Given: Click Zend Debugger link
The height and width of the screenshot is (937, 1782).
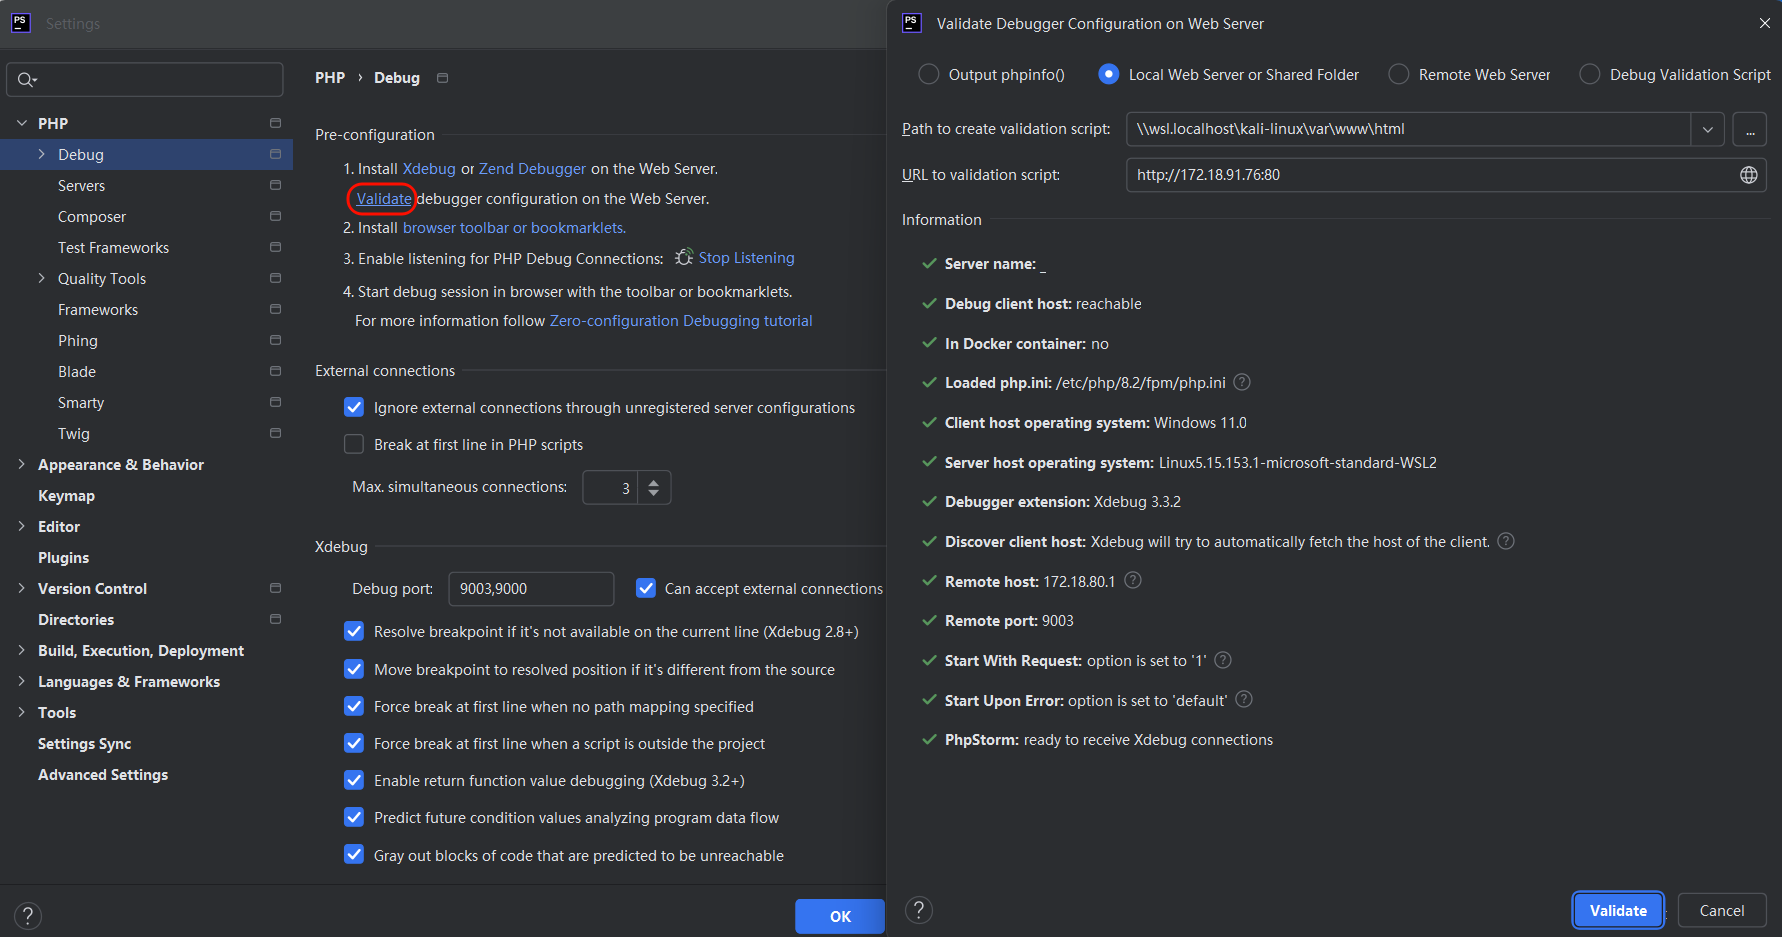Looking at the screenshot, I should click(532, 169).
